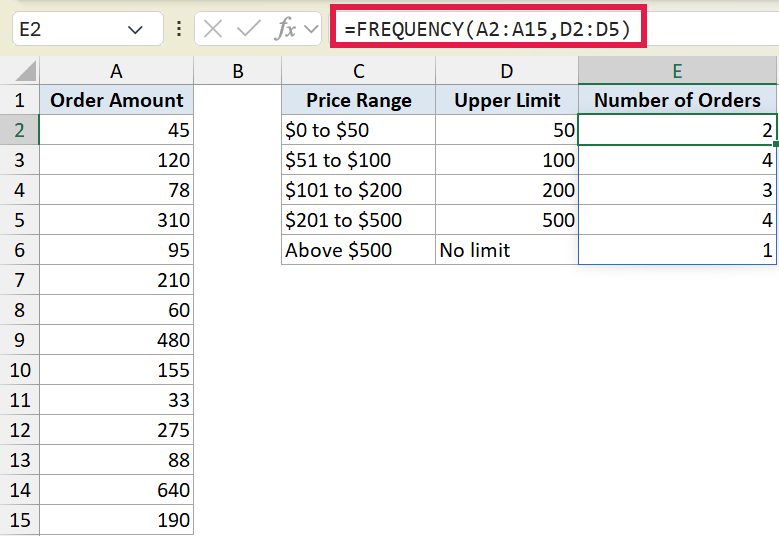This screenshot has width=779, height=536.
Task: Expand the dropdown arrow beside fx
Action: (312, 29)
